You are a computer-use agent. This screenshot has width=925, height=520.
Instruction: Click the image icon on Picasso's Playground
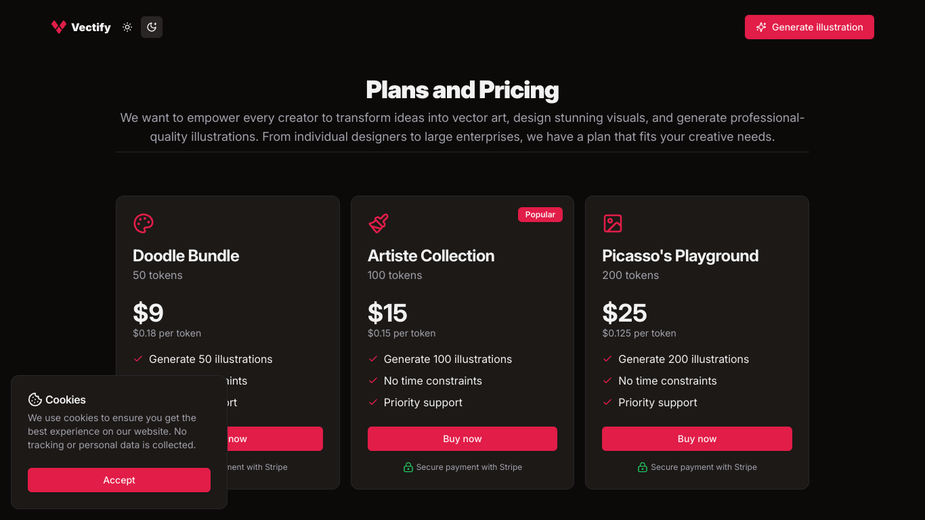[x=612, y=223]
